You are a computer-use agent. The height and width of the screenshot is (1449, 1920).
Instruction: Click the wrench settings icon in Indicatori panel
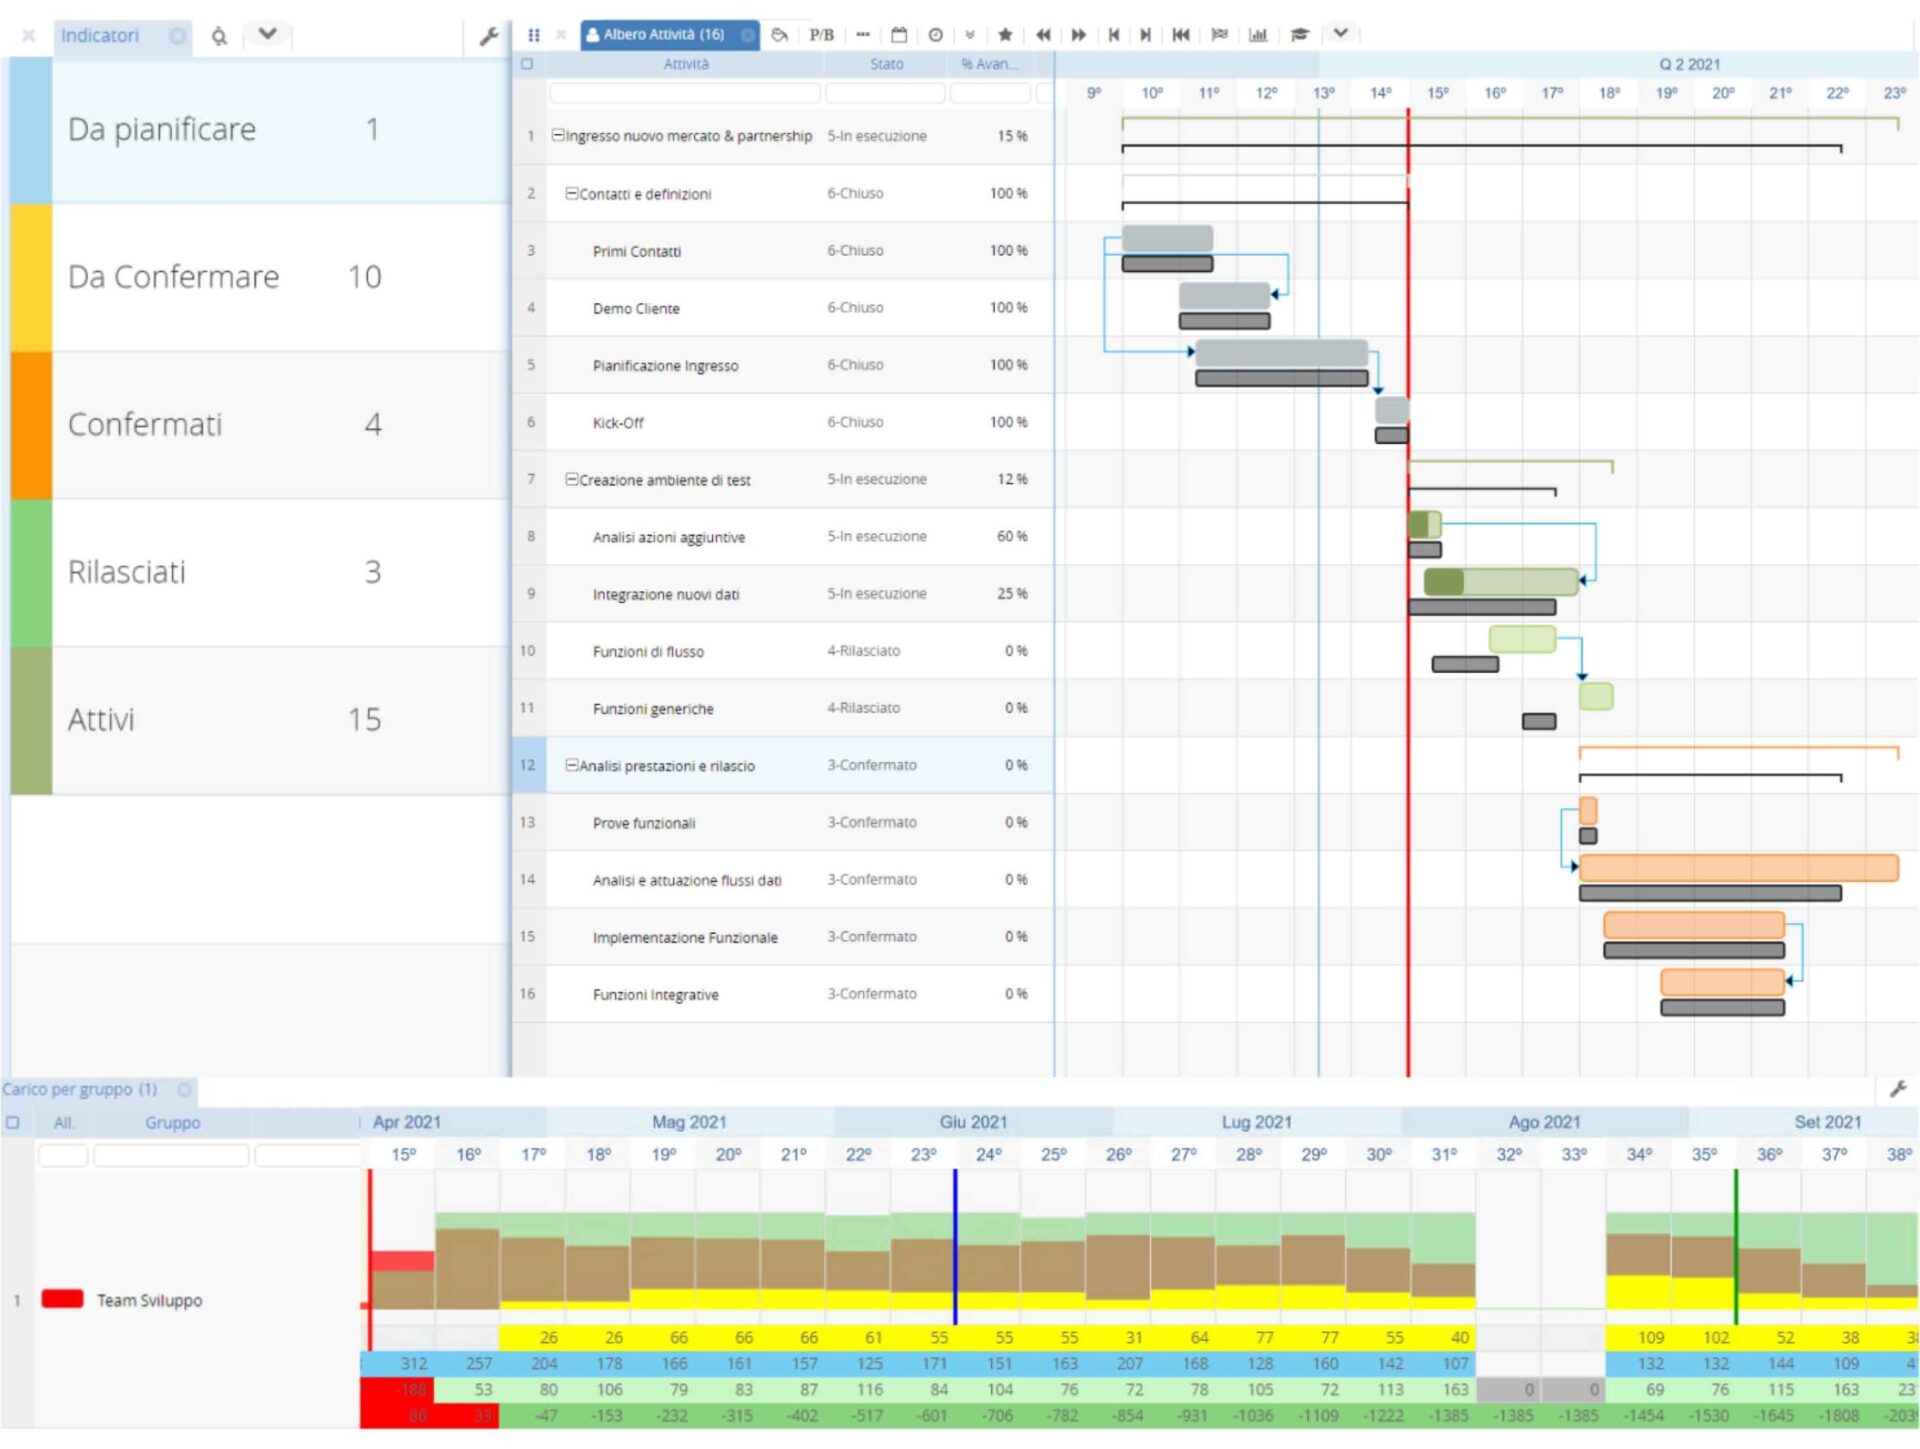(488, 36)
